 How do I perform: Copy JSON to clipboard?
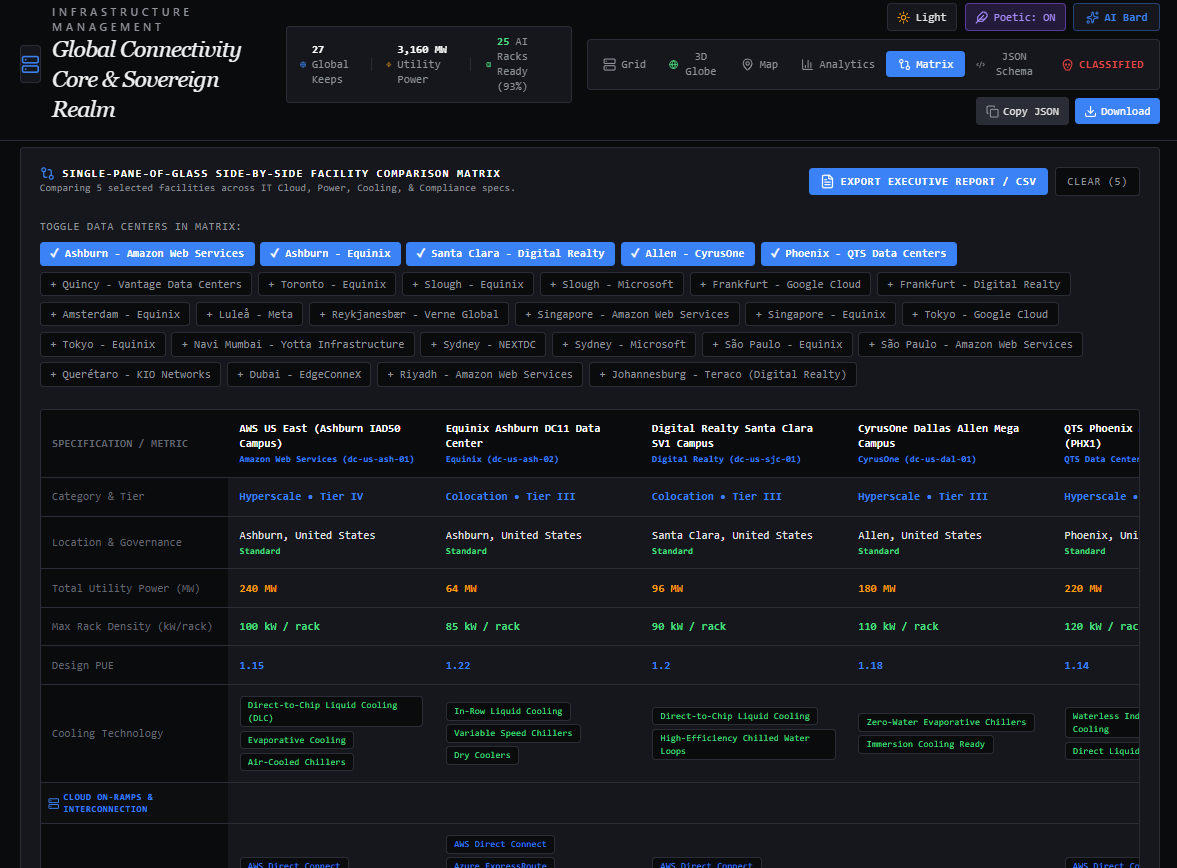pos(1022,111)
